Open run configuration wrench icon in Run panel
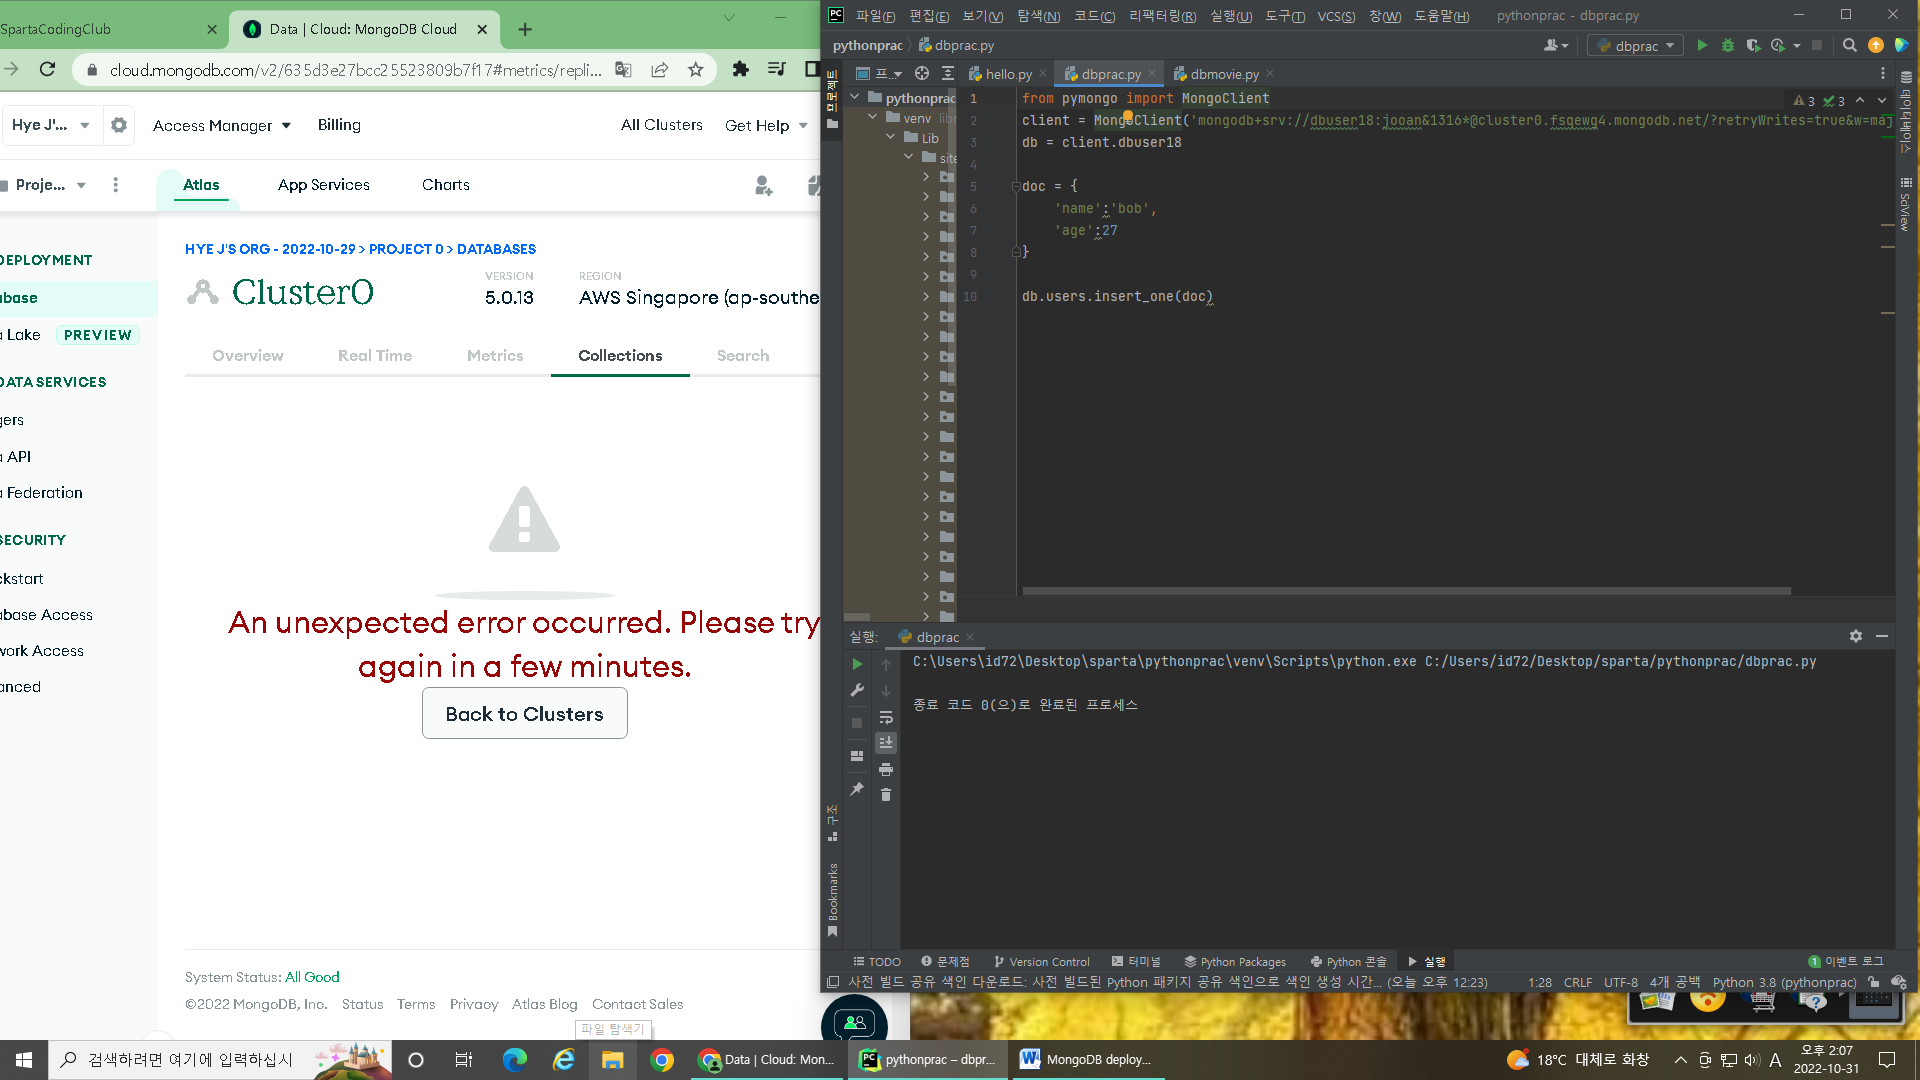Image resolution: width=1920 pixels, height=1080 pixels. [x=857, y=690]
